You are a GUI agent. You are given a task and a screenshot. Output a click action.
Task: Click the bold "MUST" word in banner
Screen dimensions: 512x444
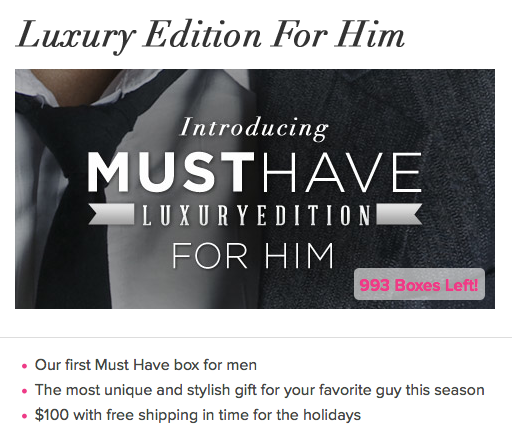[170, 172]
